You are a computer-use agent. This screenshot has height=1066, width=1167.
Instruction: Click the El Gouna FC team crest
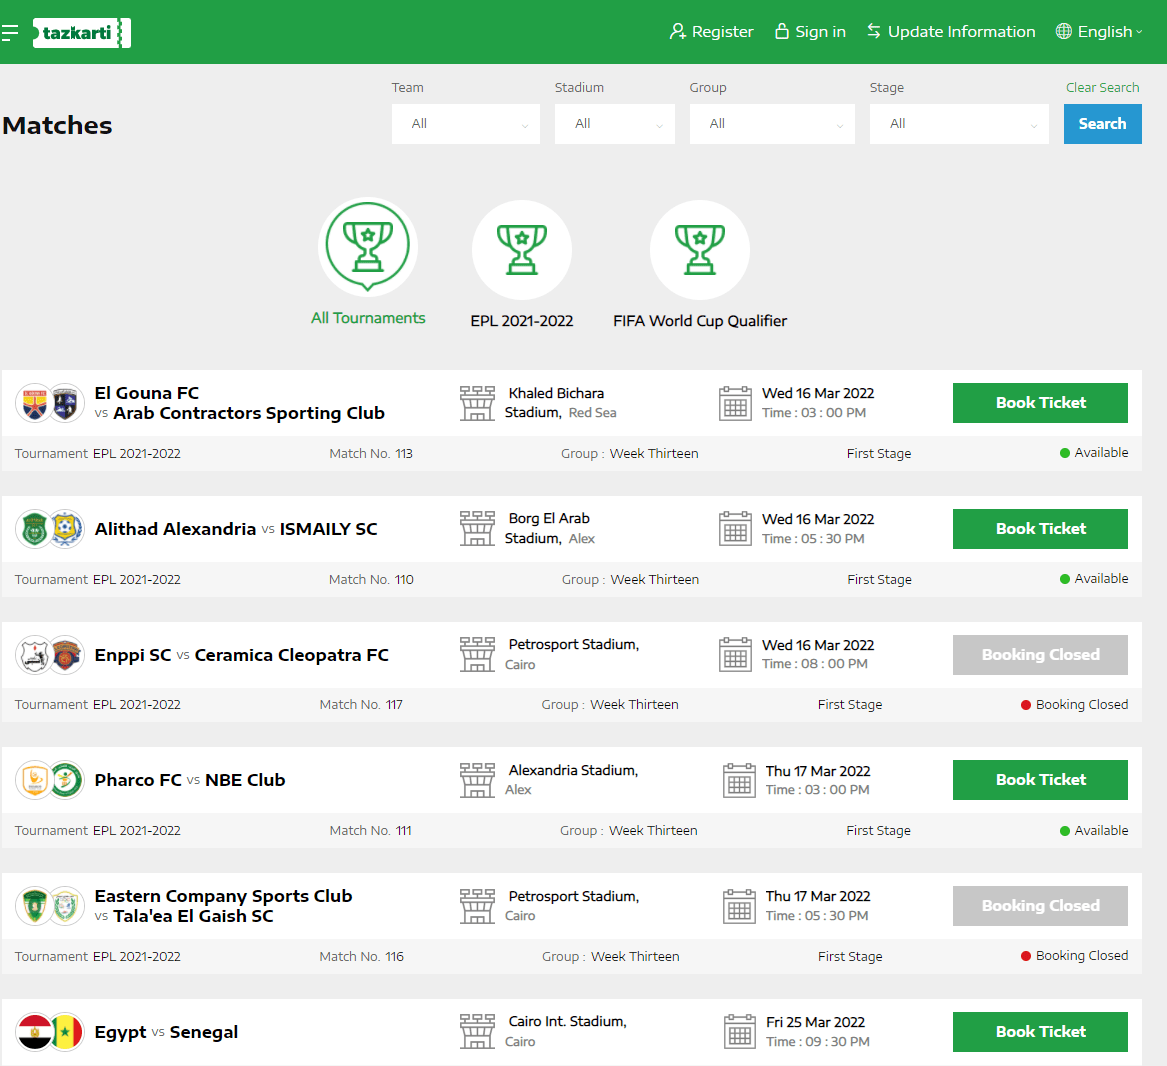(x=34, y=403)
